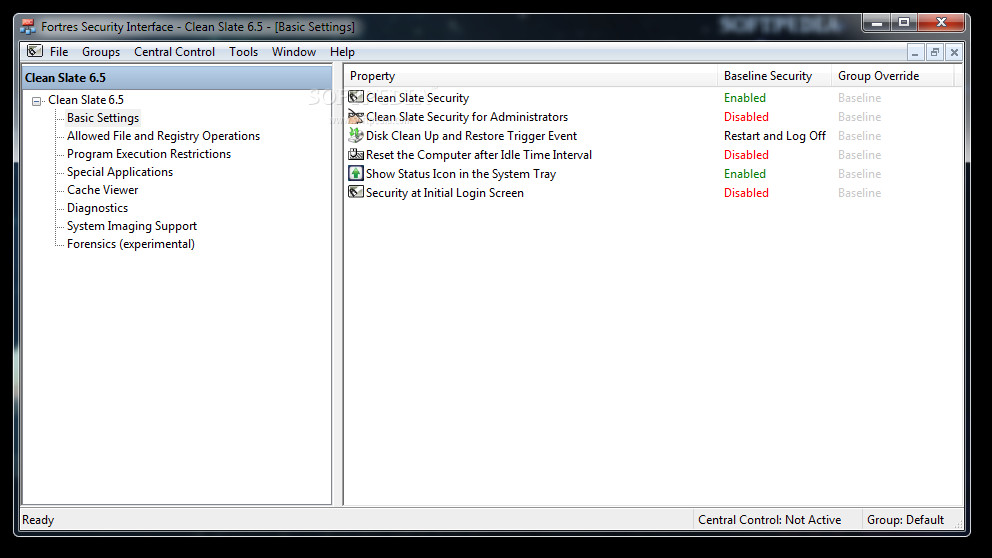Screen dimensions: 992x558
Task: Select Forensics (experimental) node
Action: [130, 244]
